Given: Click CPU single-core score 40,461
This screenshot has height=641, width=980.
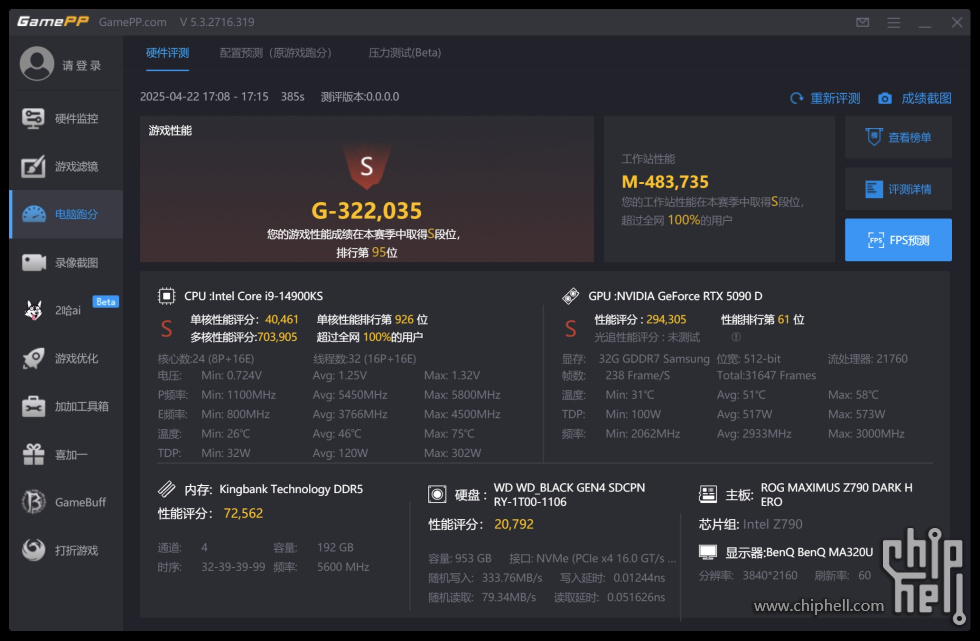Looking at the screenshot, I should tap(282, 319).
